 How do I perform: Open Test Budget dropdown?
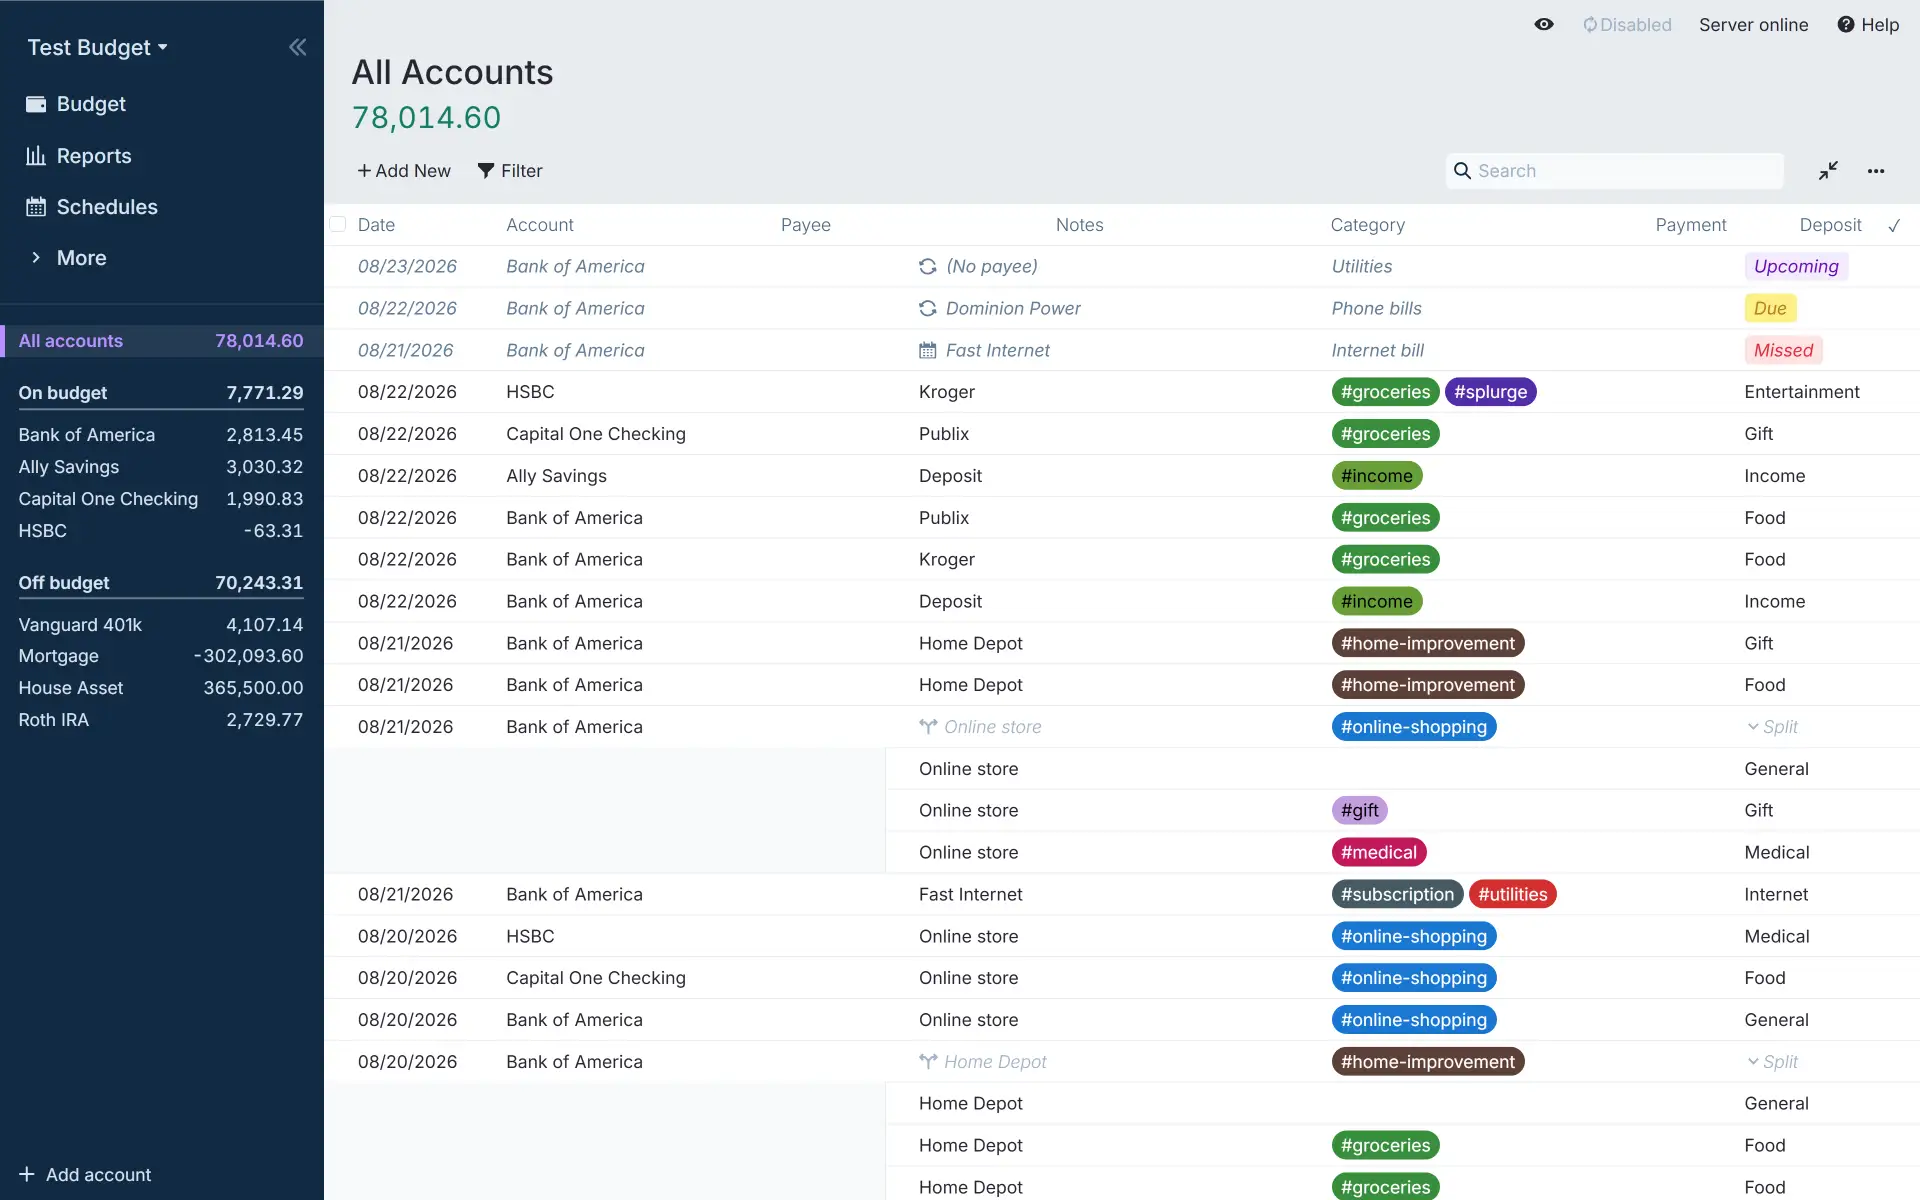coord(97,47)
